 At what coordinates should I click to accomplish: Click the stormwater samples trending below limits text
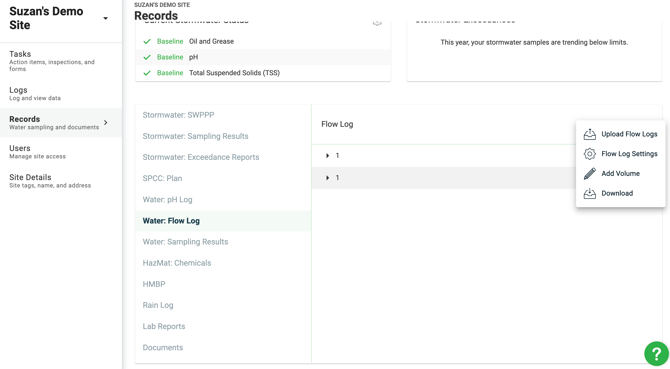point(534,42)
